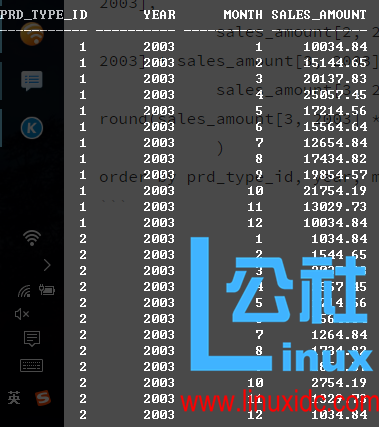Screen dimensions: 379x427
Task: Open Sogou input method S icon
Action: 43,398
